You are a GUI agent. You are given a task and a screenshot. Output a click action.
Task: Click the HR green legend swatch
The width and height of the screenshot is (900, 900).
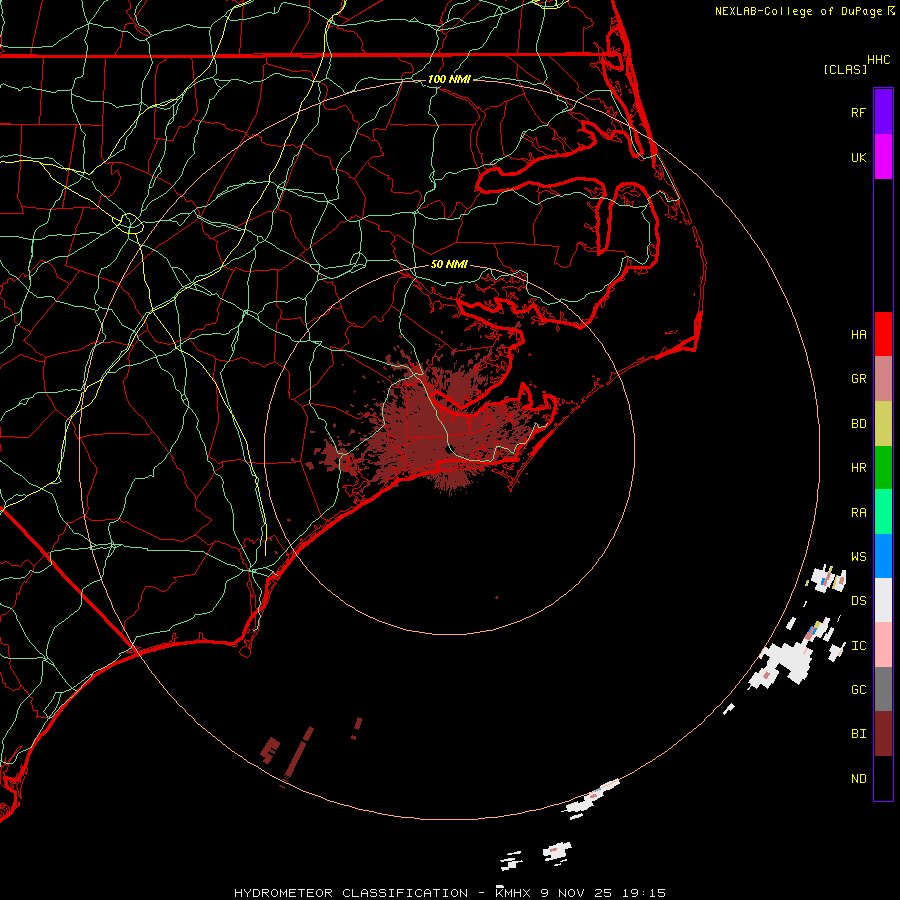click(x=883, y=468)
